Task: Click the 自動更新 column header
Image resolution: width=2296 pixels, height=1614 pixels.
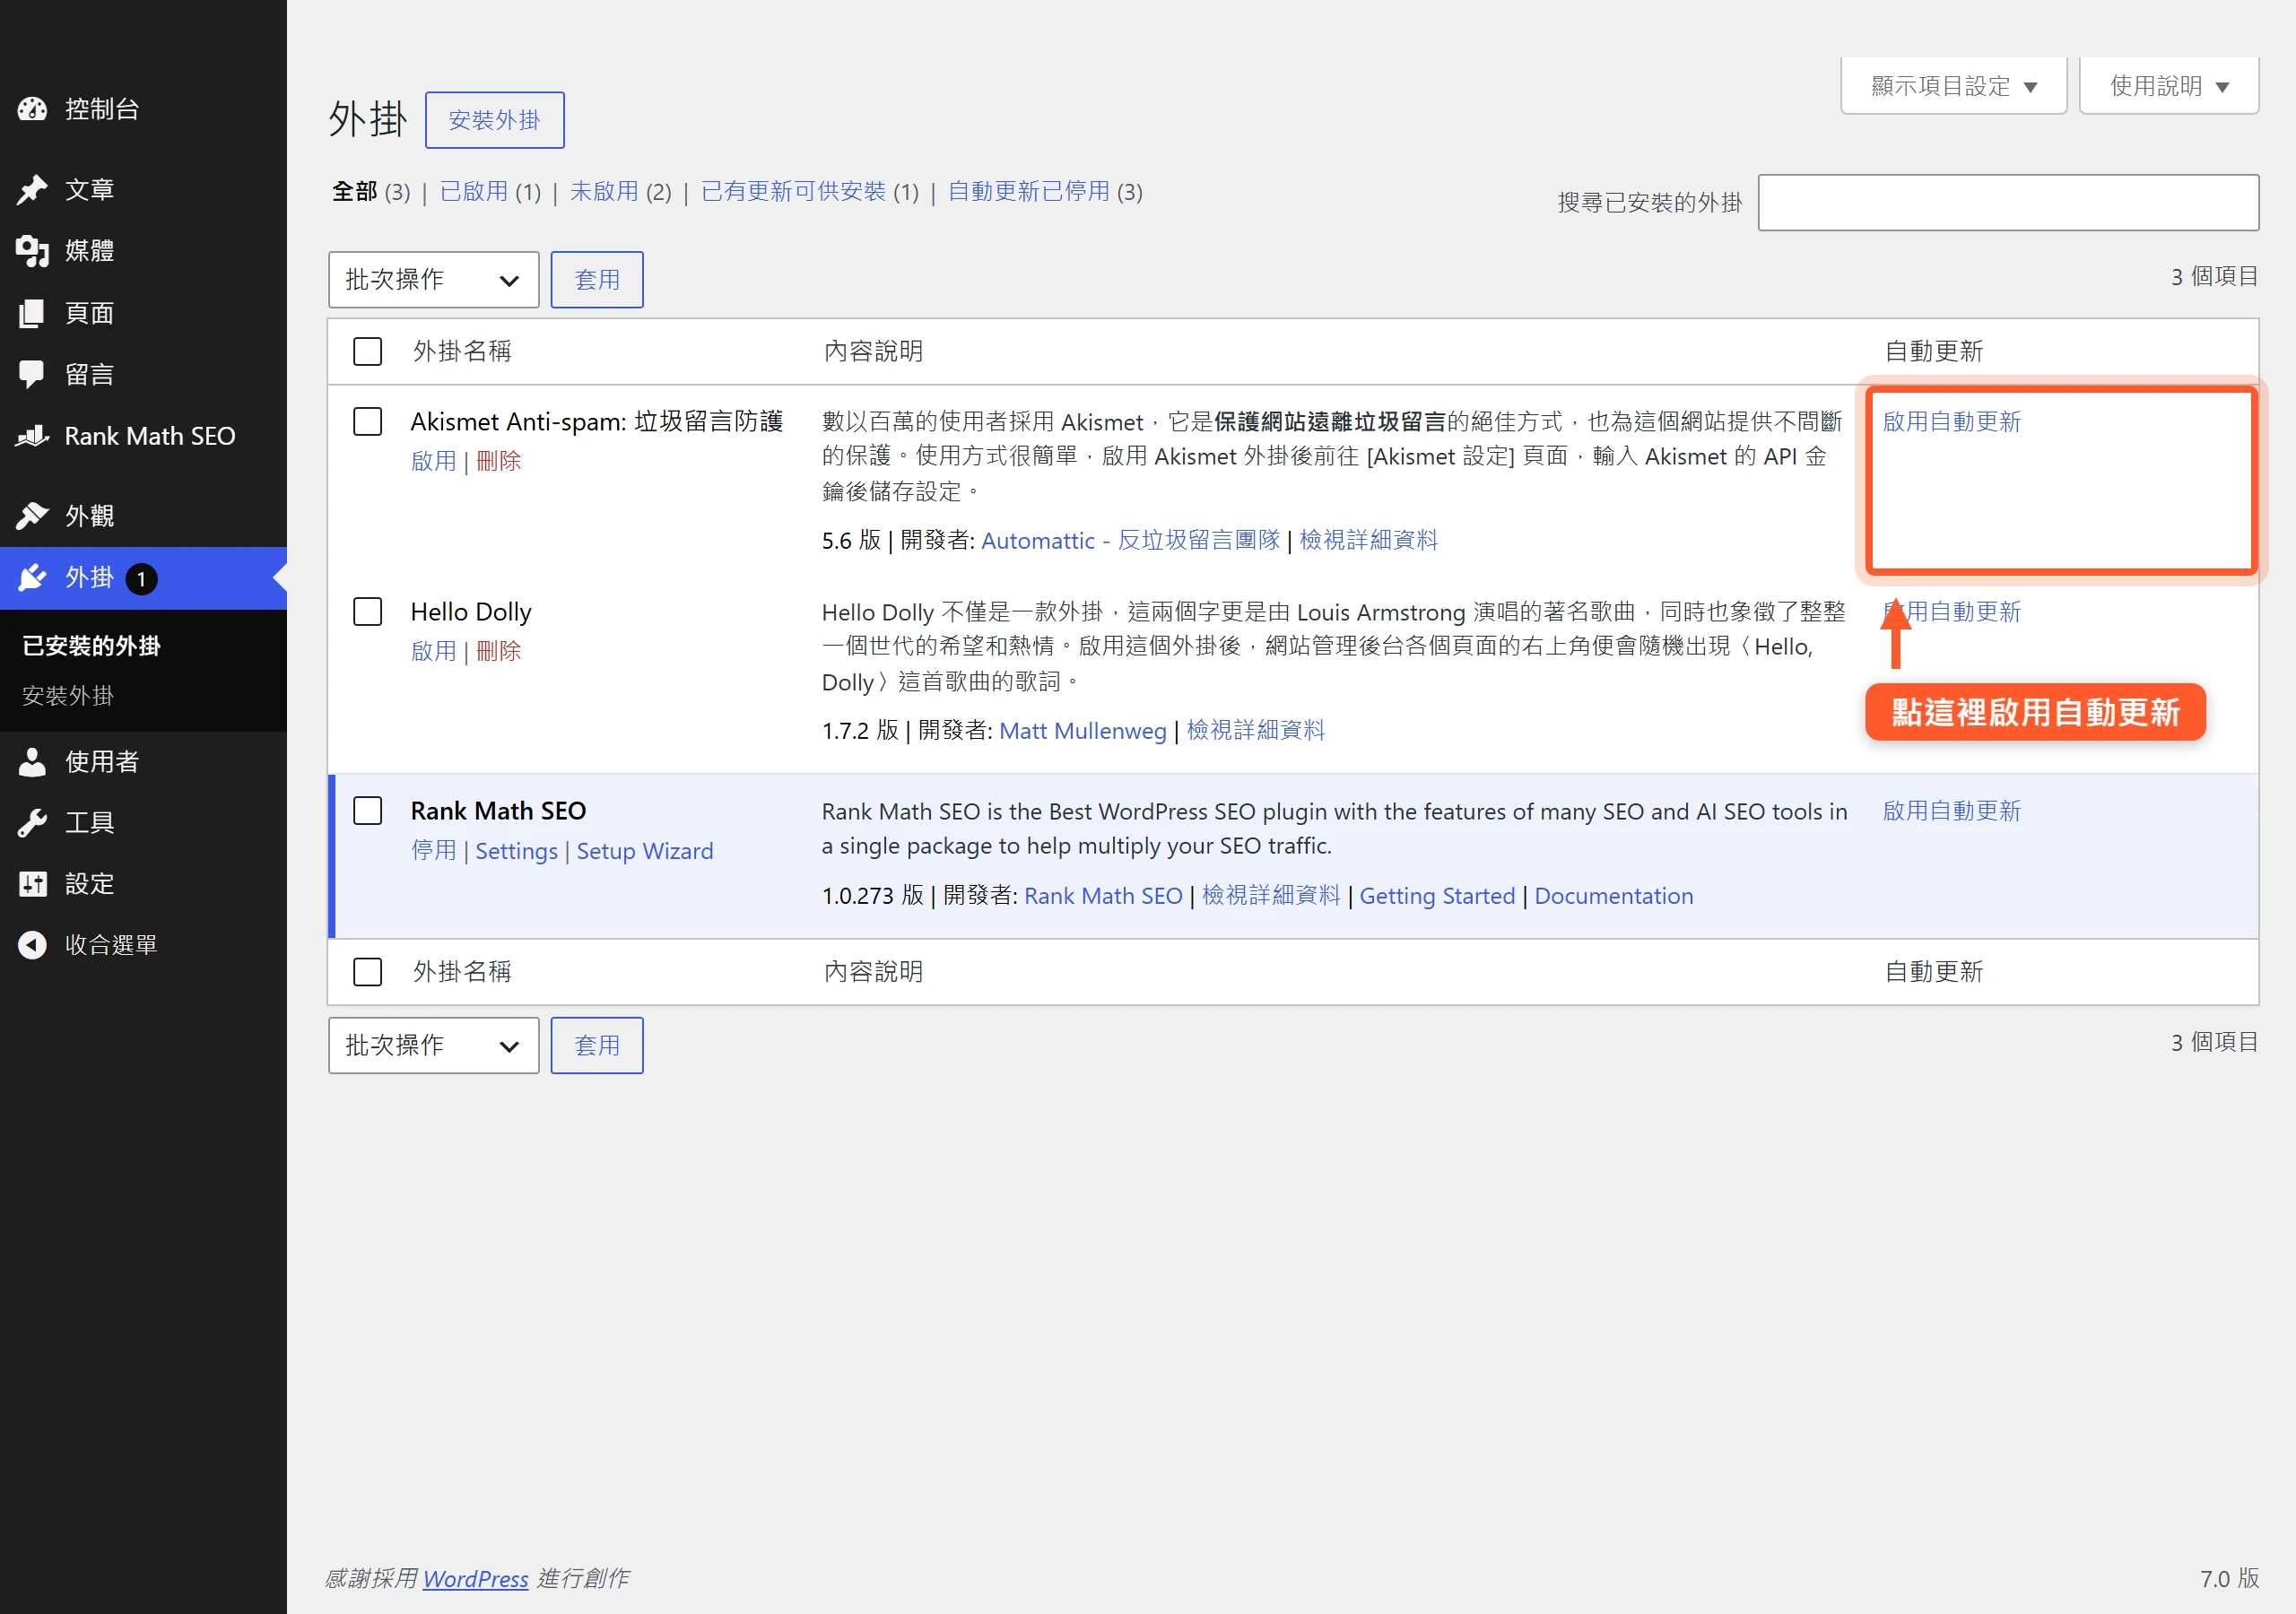Action: tap(1934, 351)
